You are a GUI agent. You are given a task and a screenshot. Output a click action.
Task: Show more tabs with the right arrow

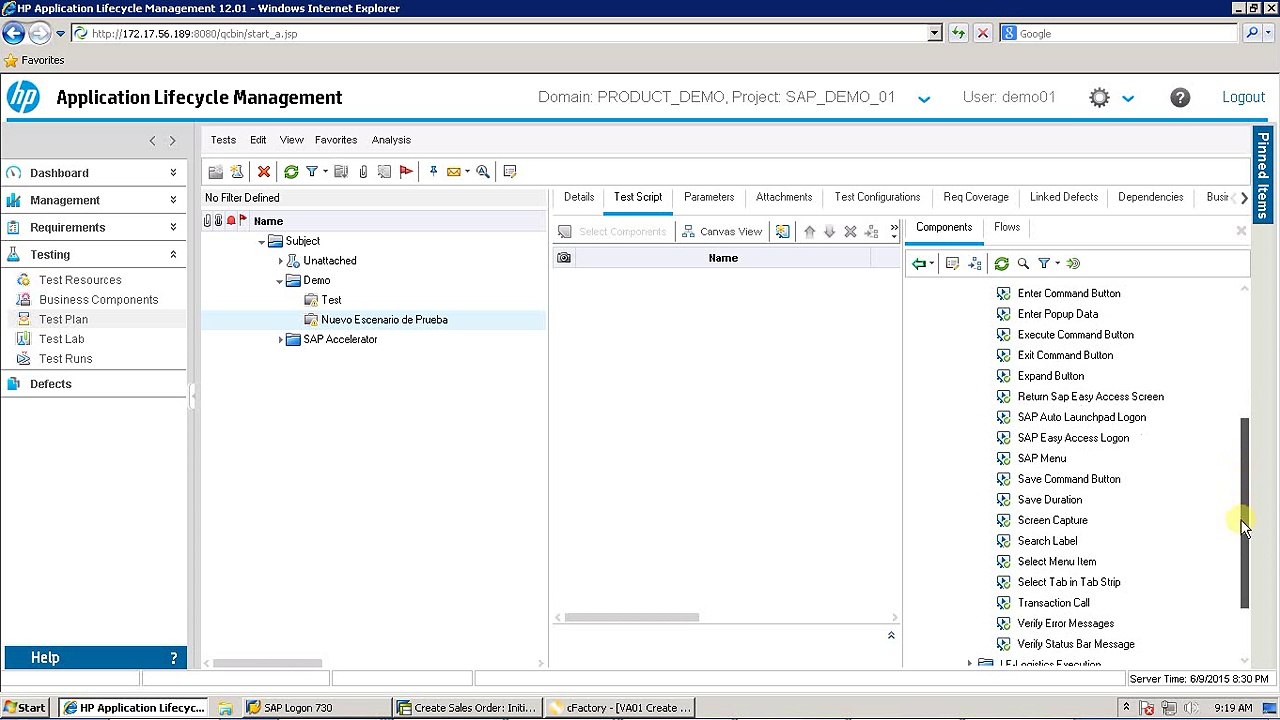tap(1244, 198)
